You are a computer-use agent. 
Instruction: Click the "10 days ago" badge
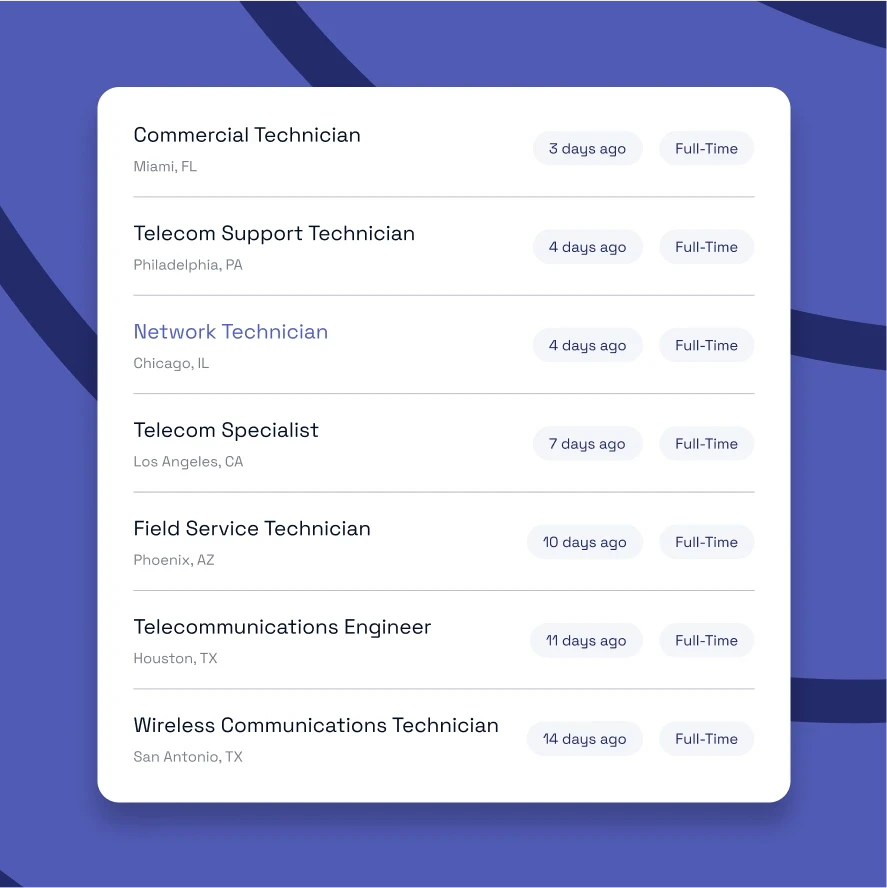tap(585, 542)
